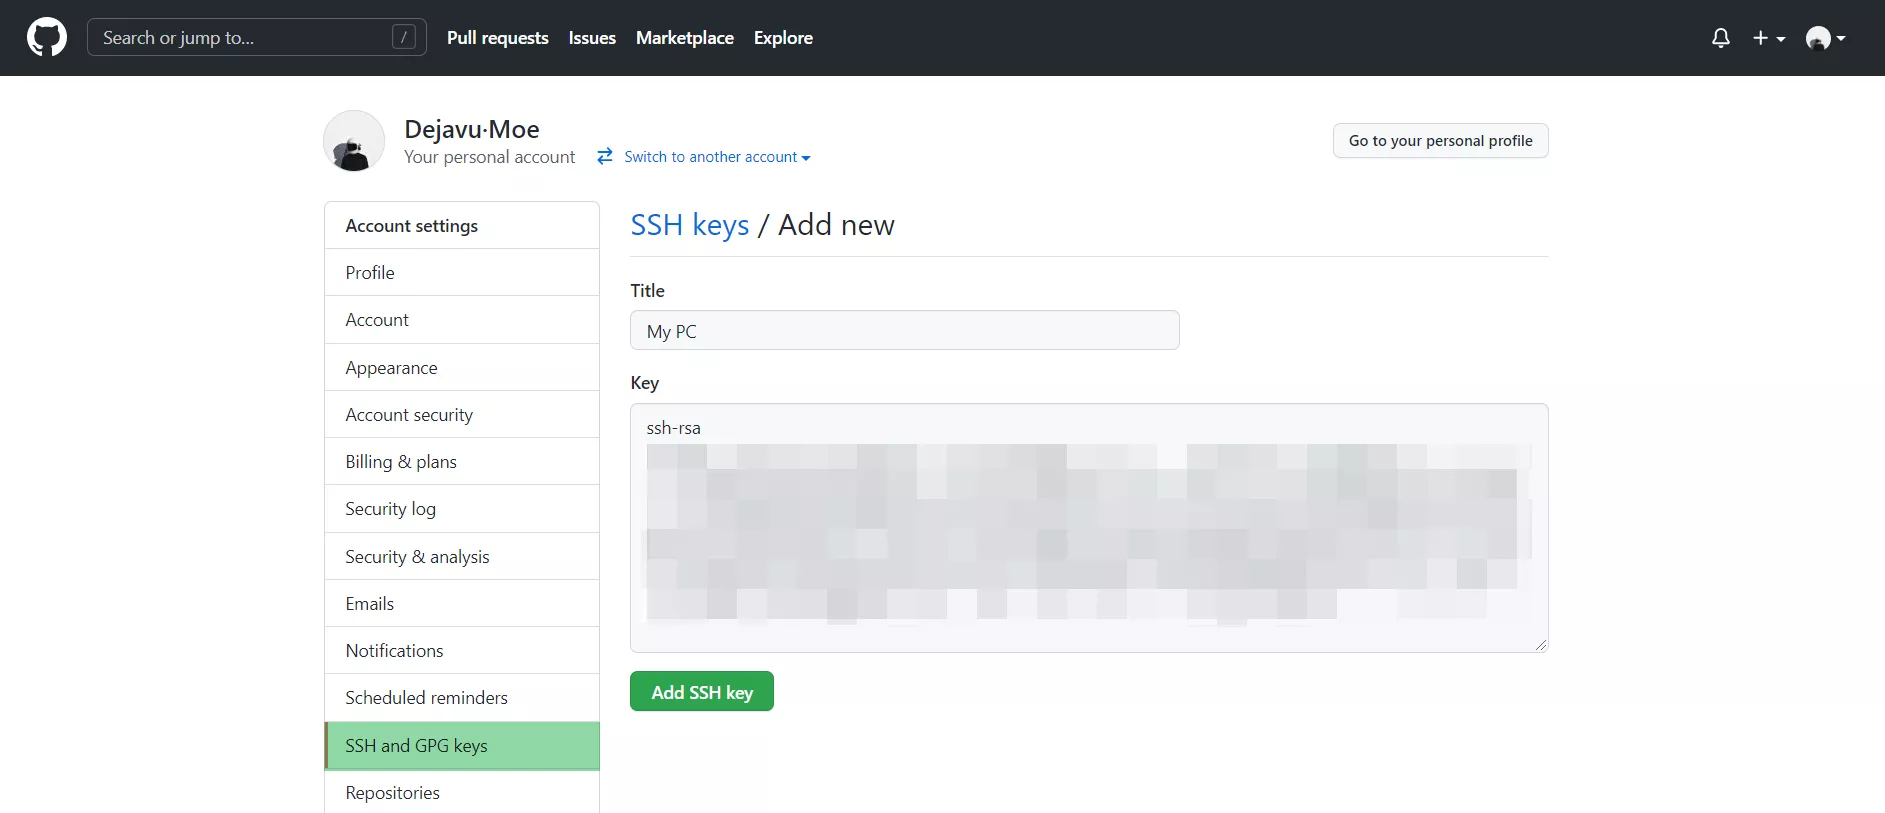Image resolution: width=1885 pixels, height=813 pixels.
Task: Open Security & analysis settings
Action: (x=462, y=557)
